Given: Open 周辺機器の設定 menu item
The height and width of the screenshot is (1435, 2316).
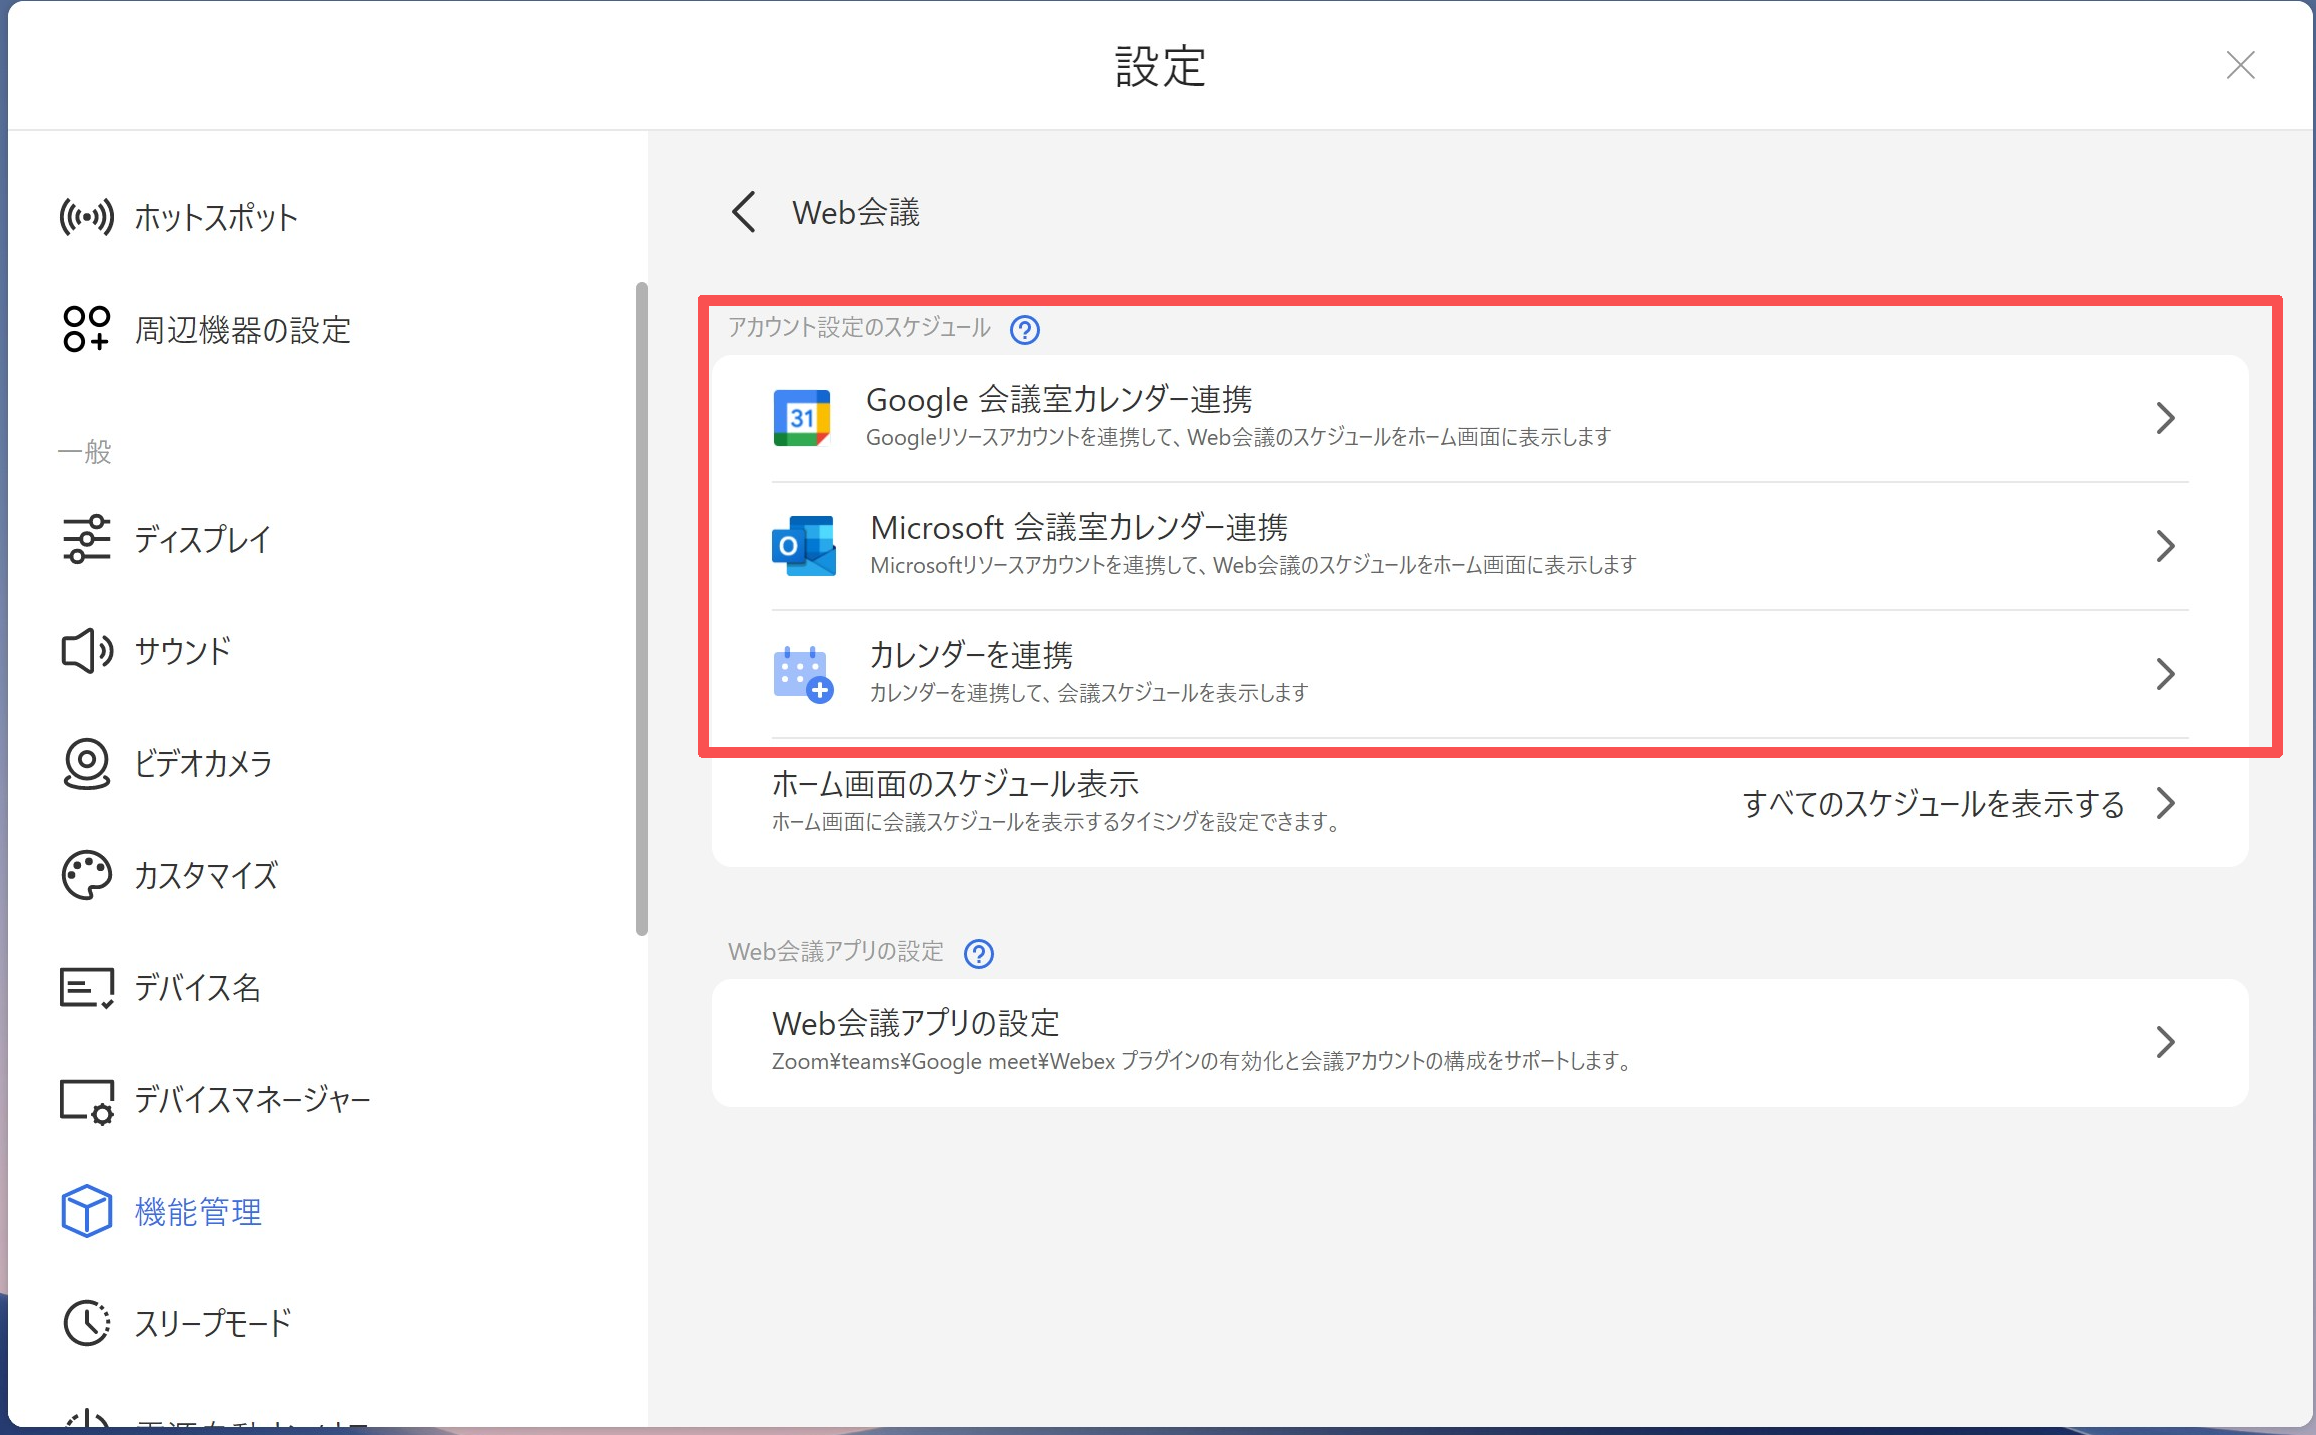Looking at the screenshot, I should click(x=242, y=330).
